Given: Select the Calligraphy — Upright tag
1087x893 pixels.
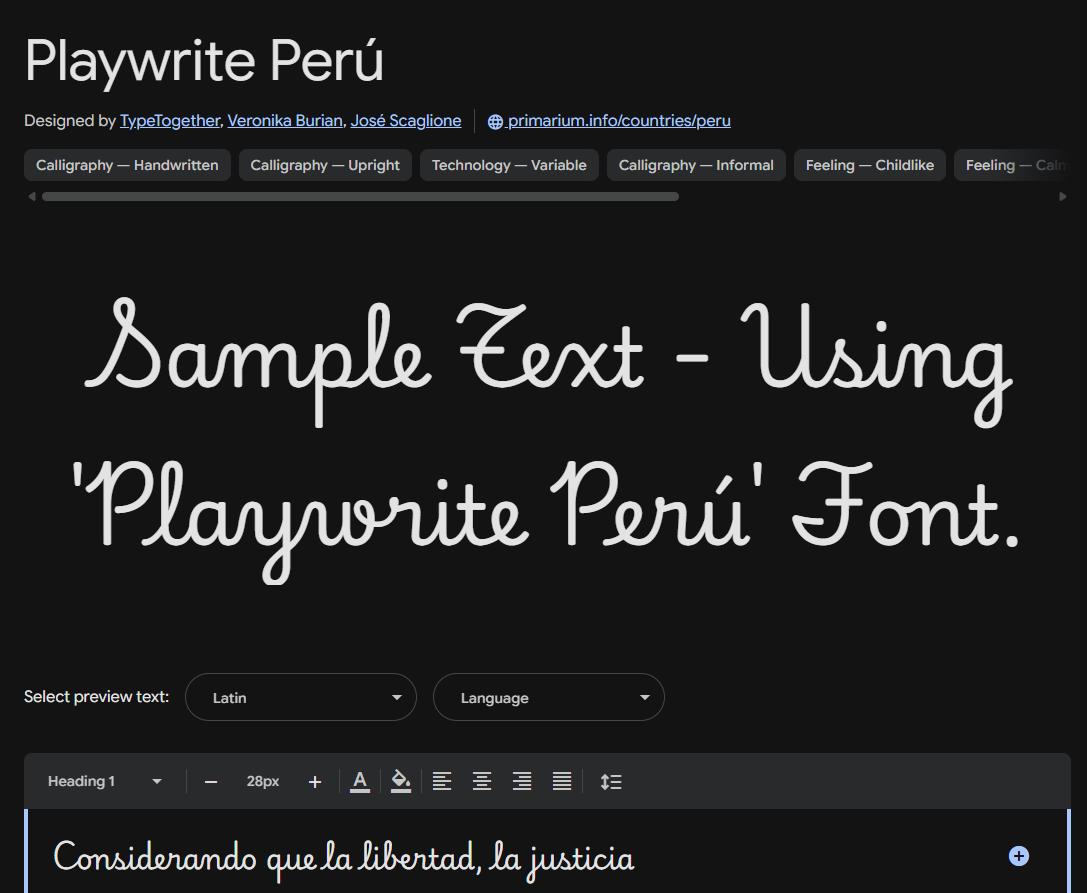Looking at the screenshot, I should click(x=325, y=165).
